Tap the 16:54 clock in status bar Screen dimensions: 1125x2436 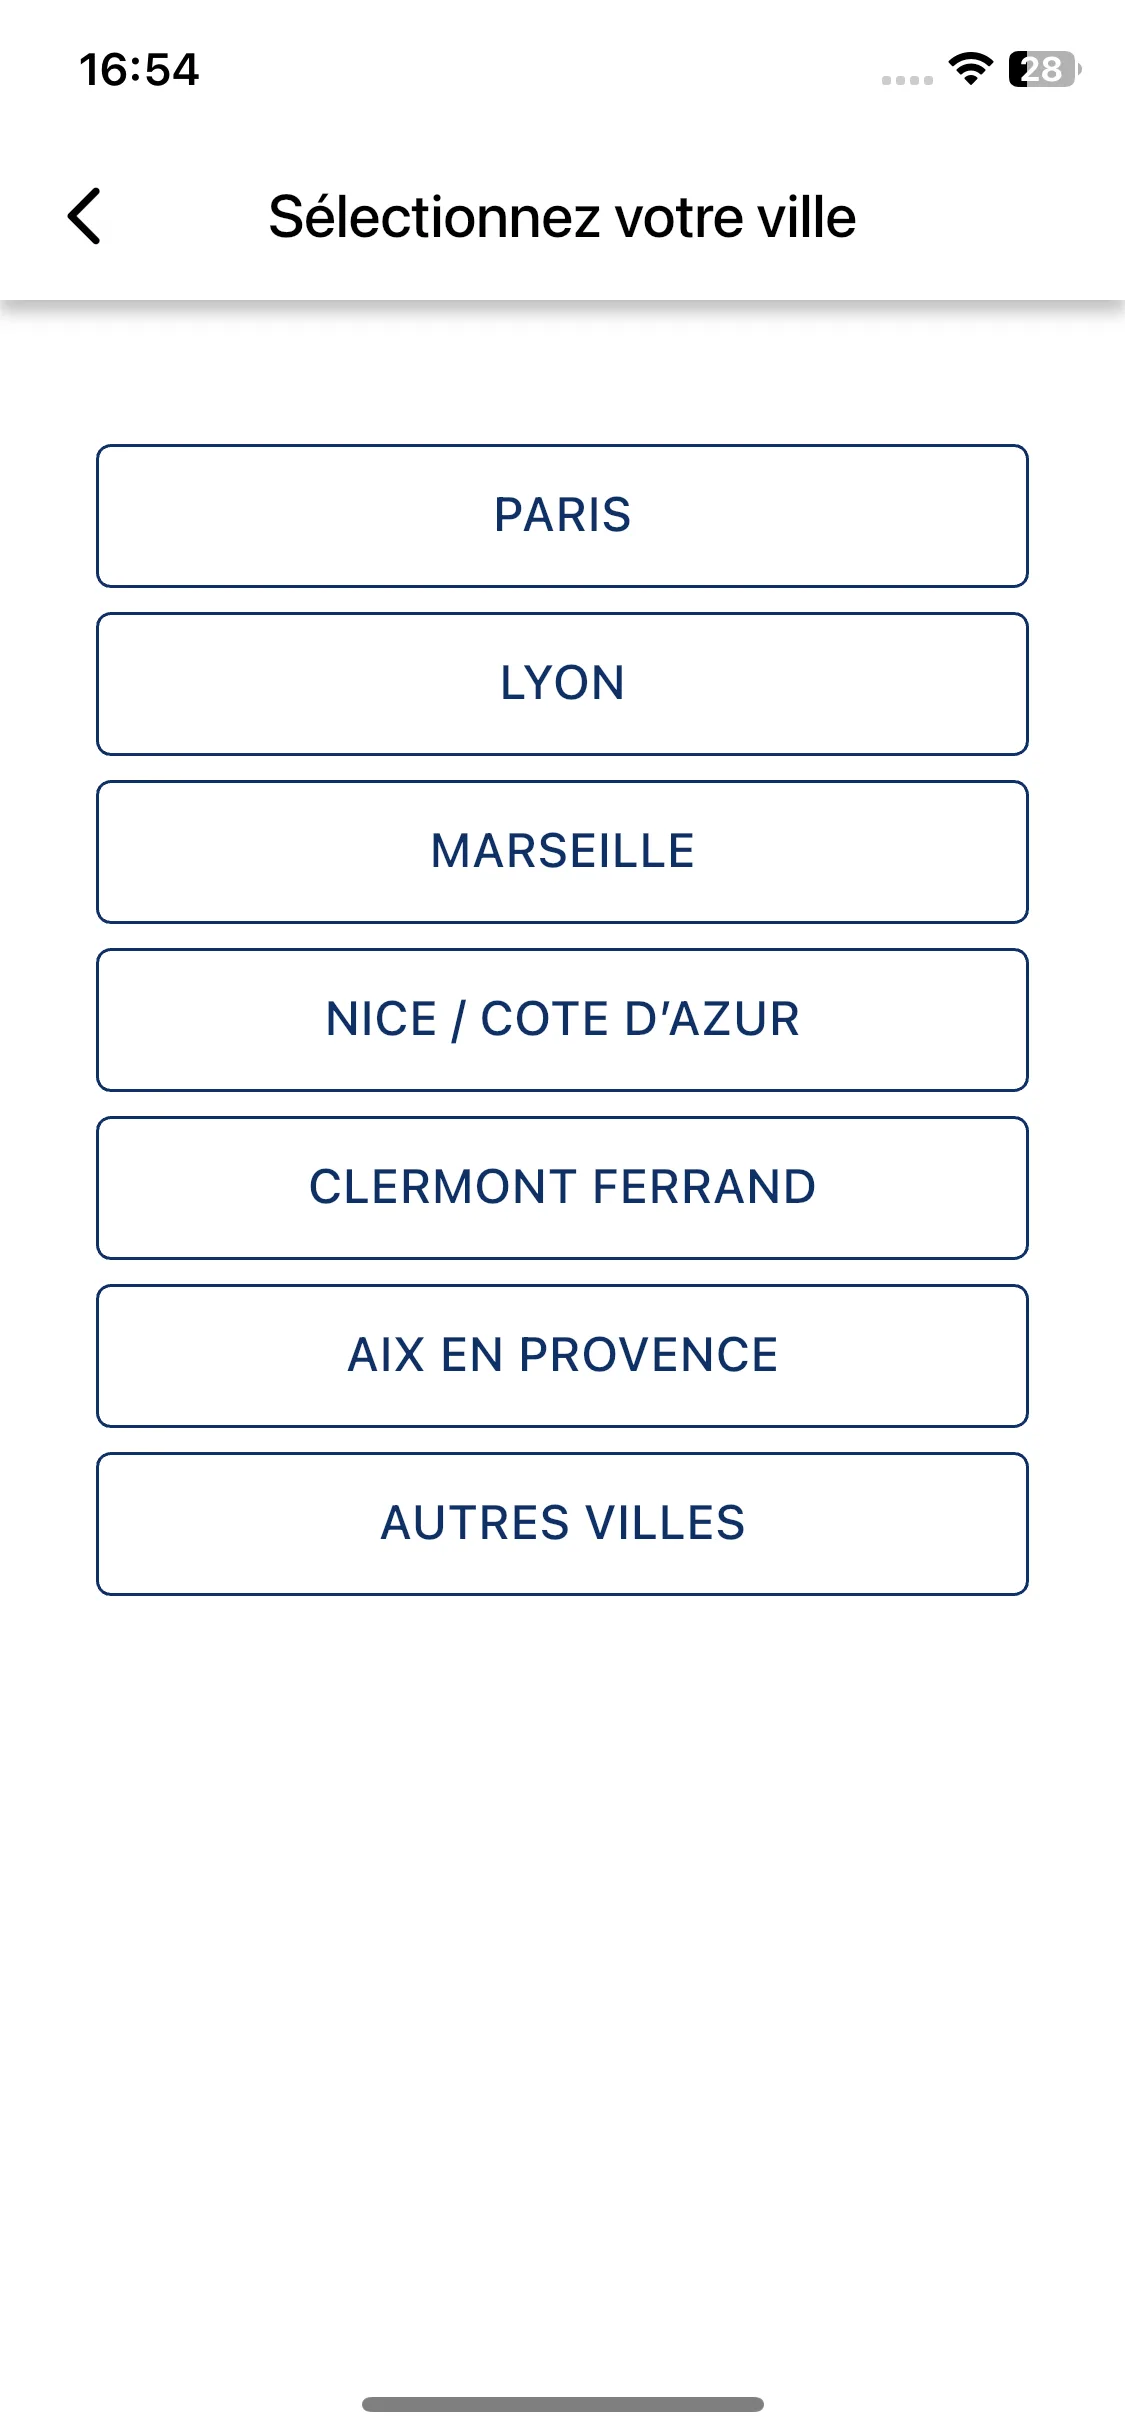pos(139,70)
